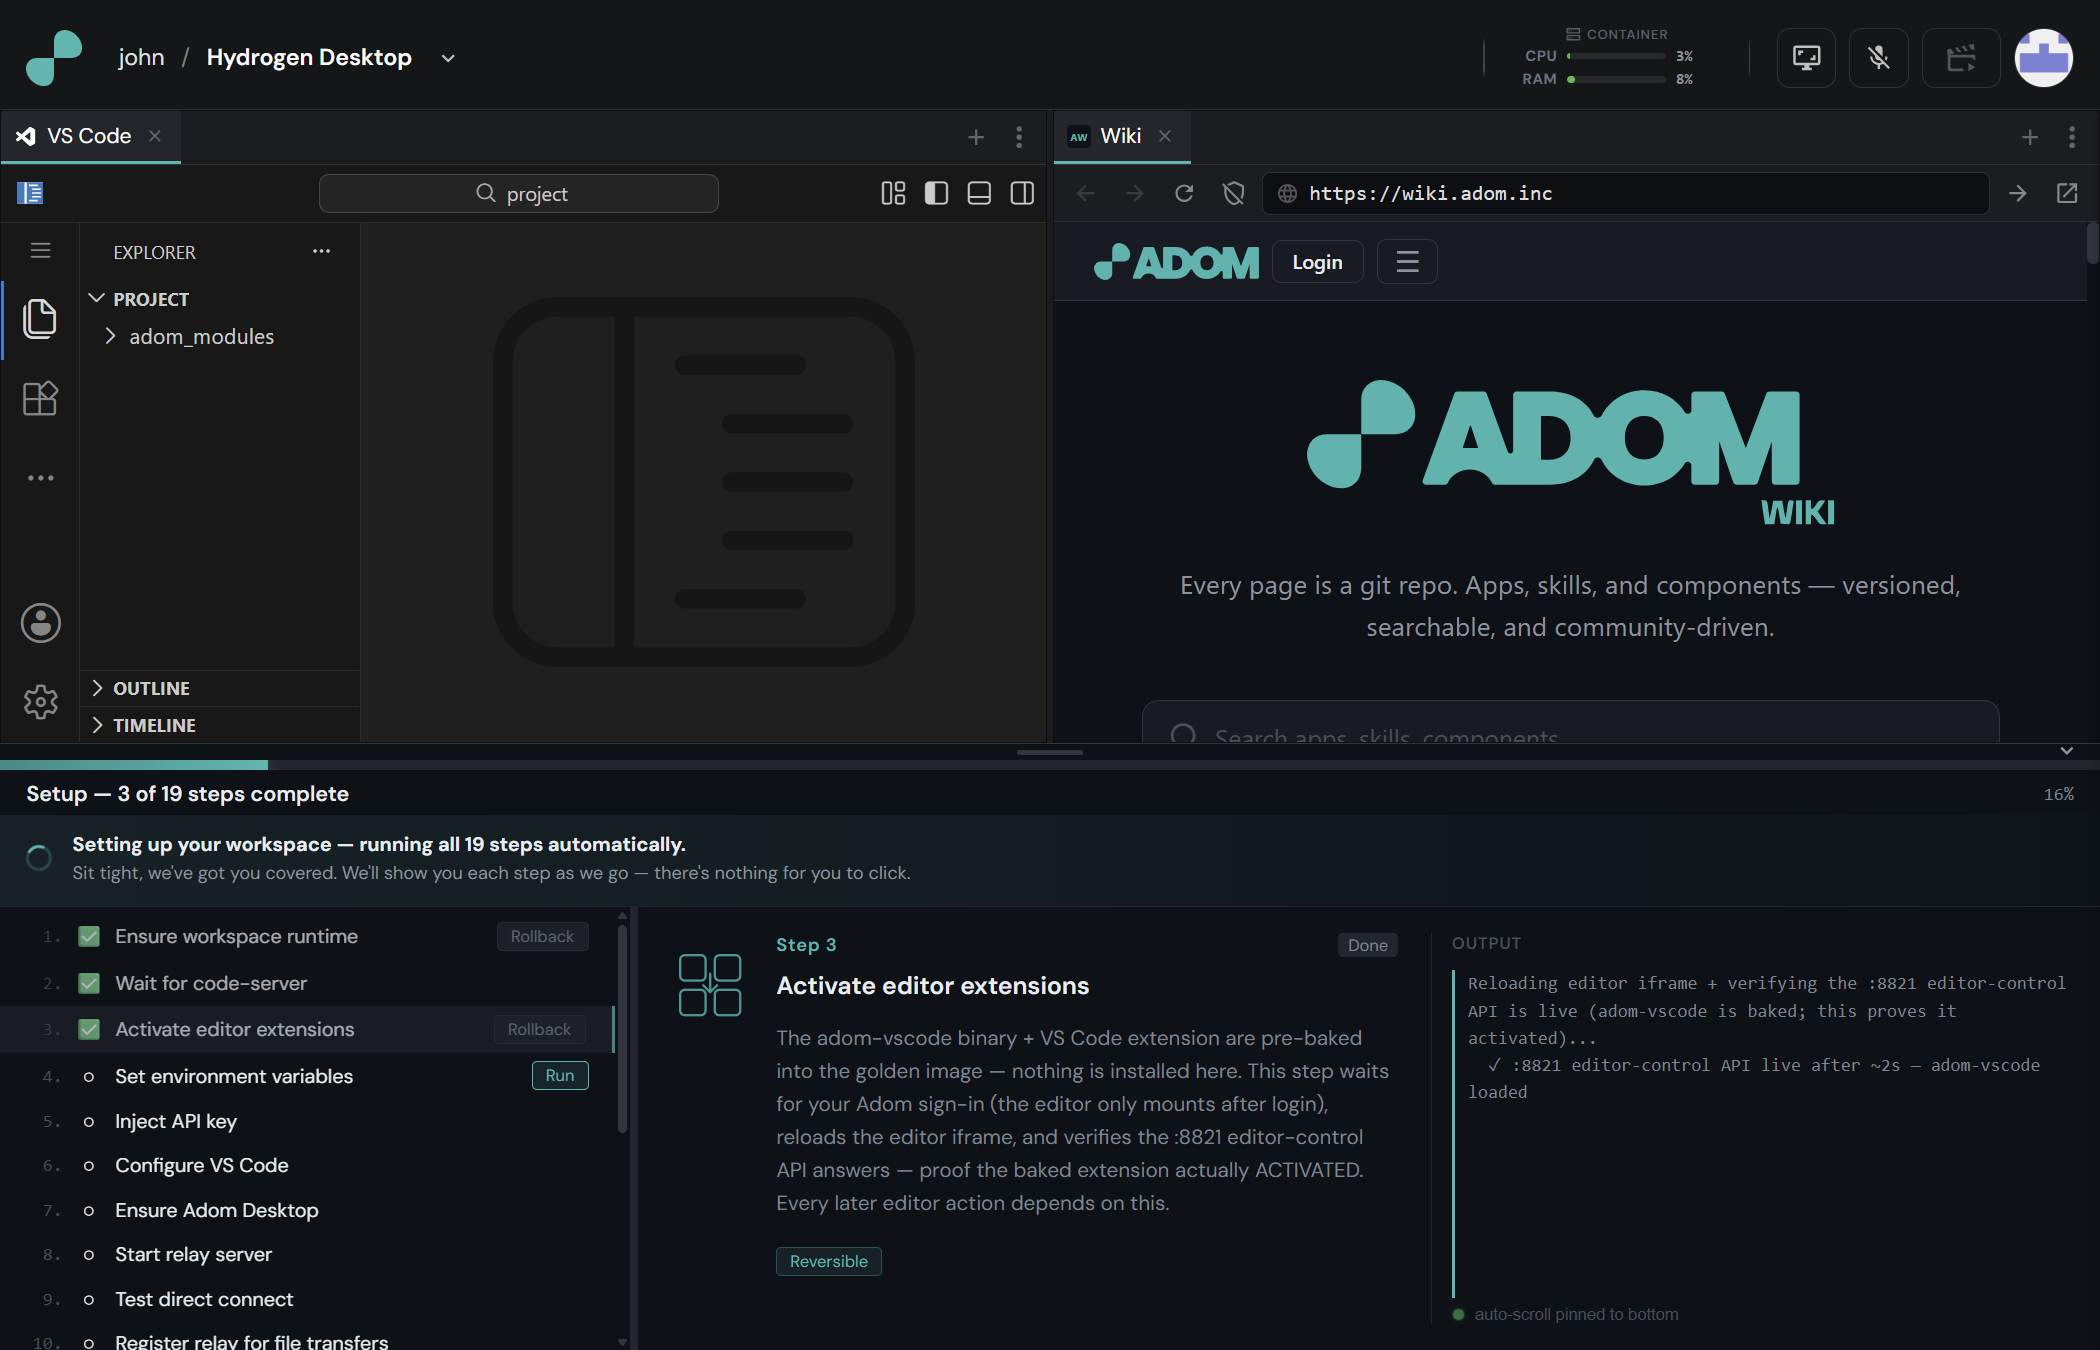Open the Extensions view in activity bar
Screen dimensions: 2100x1350
click(x=40, y=399)
